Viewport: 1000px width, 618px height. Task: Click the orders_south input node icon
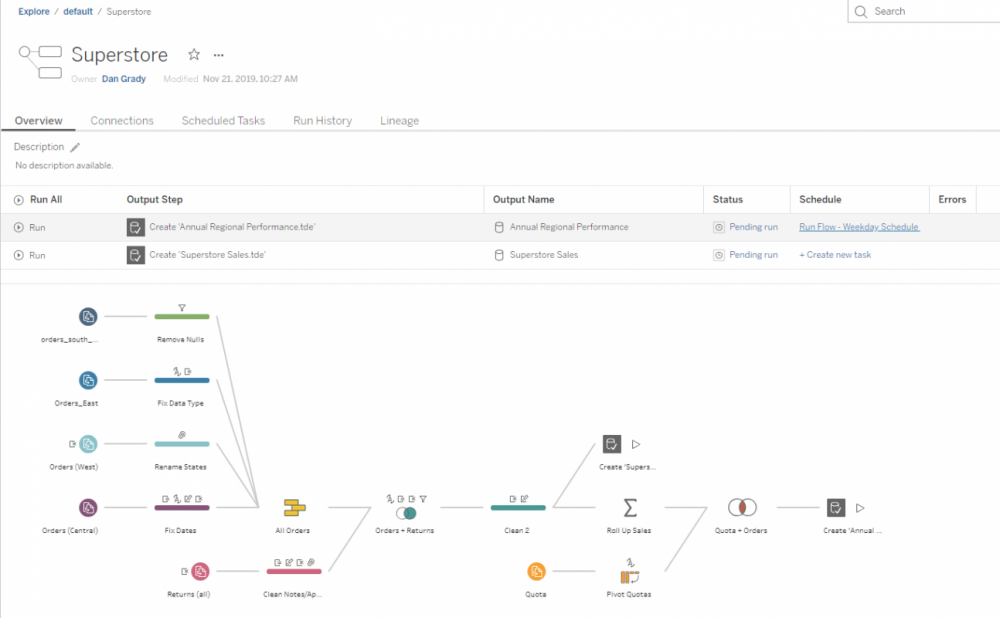coord(88,316)
